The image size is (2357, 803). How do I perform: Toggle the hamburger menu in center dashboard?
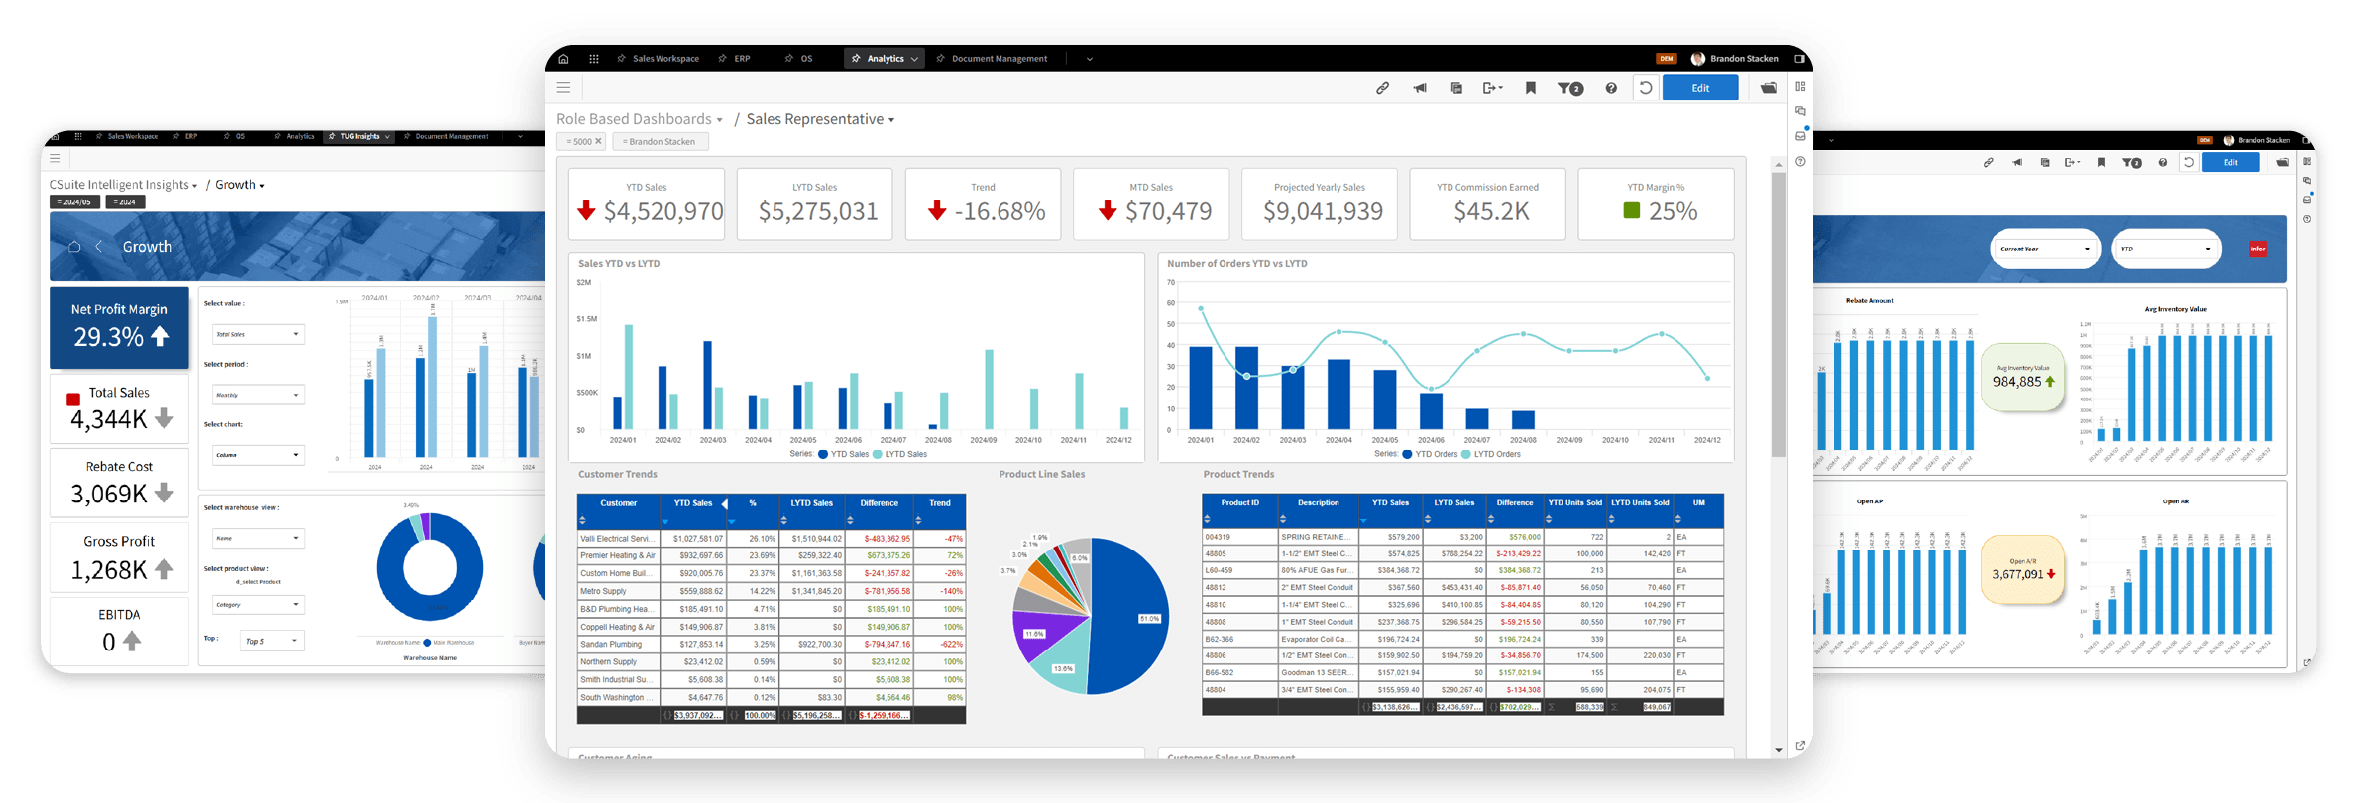click(563, 88)
